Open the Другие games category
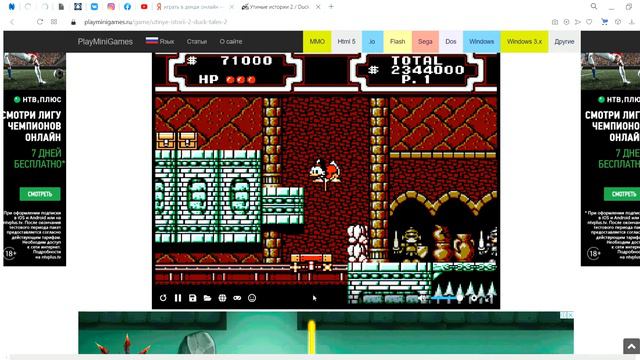 [x=564, y=42]
